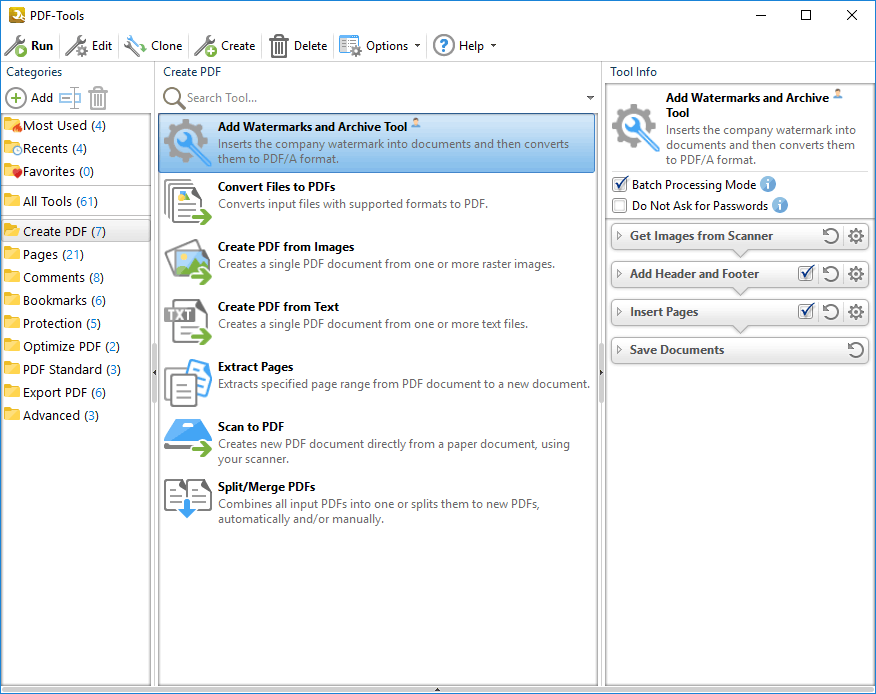Click the delete category trash icon
The height and width of the screenshot is (694, 876).
pyautogui.click(x=97, y=98)
